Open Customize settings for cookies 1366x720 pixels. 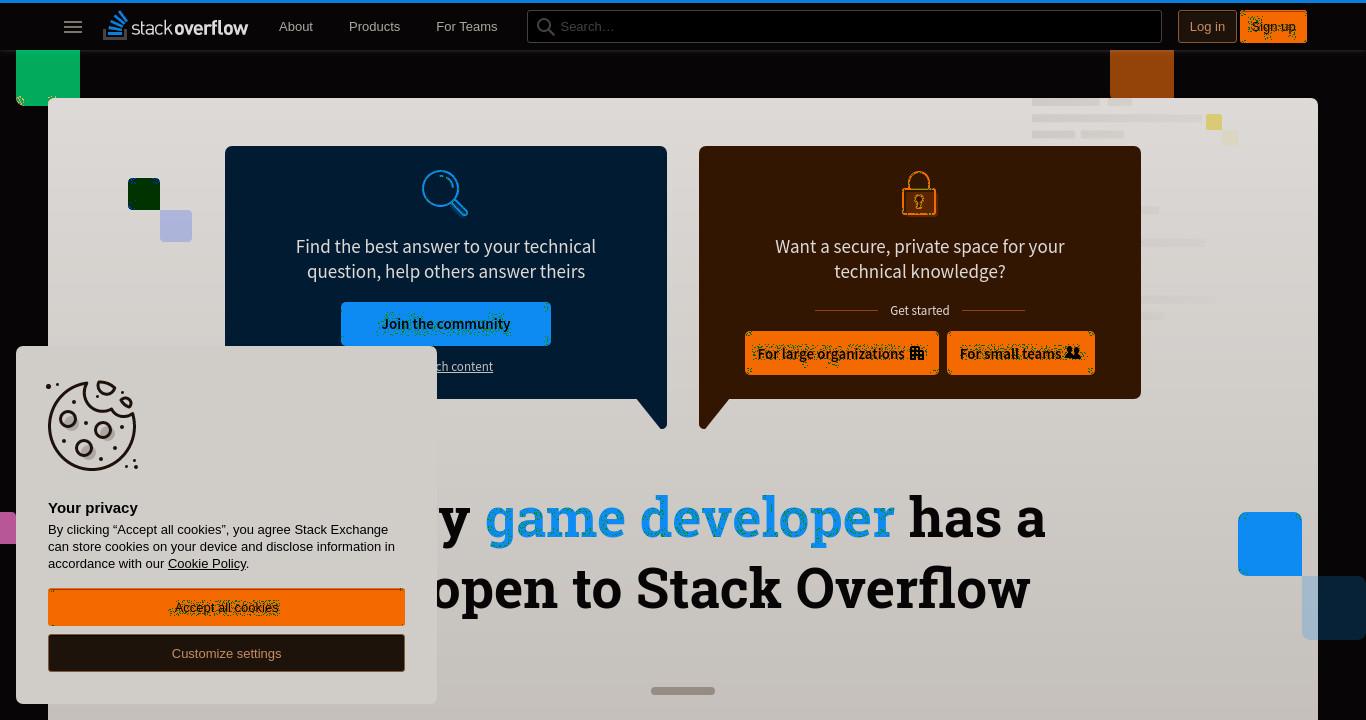pyautogui.click(x=226, y=653)
